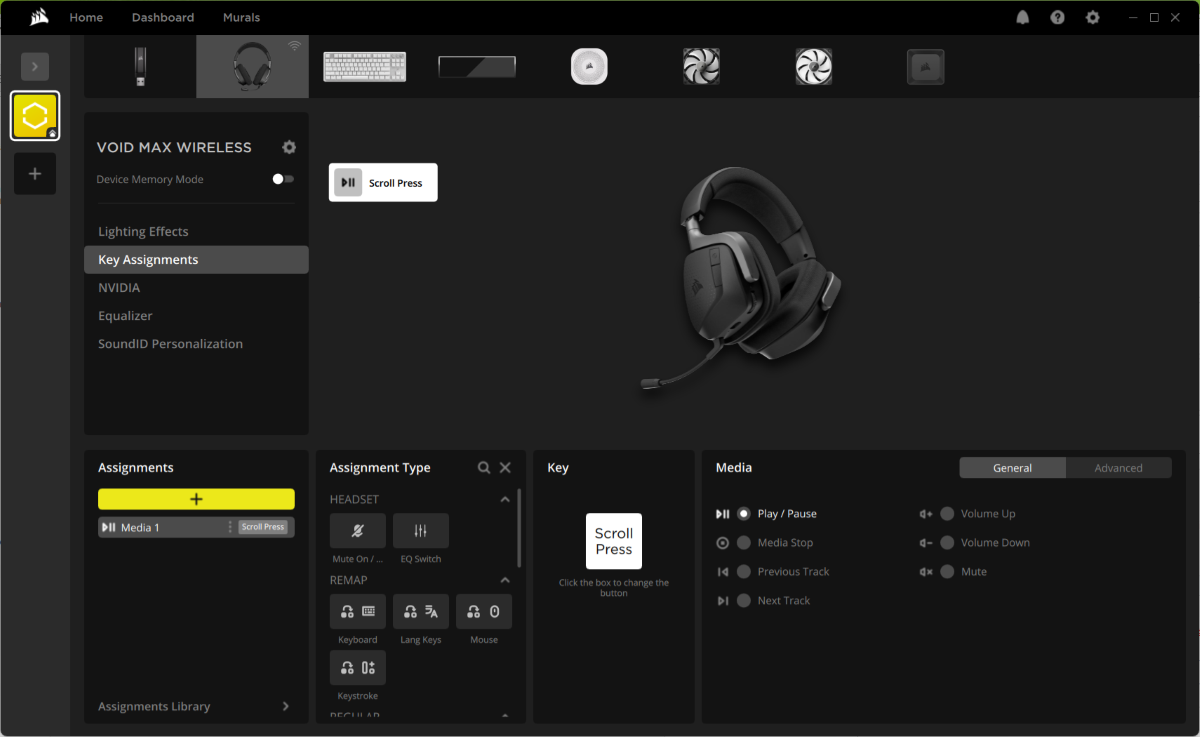Image resolution: width=1200 pixels, height=737 pixels.
Task: Expand the Assignments Library
Action: [285, 706]
